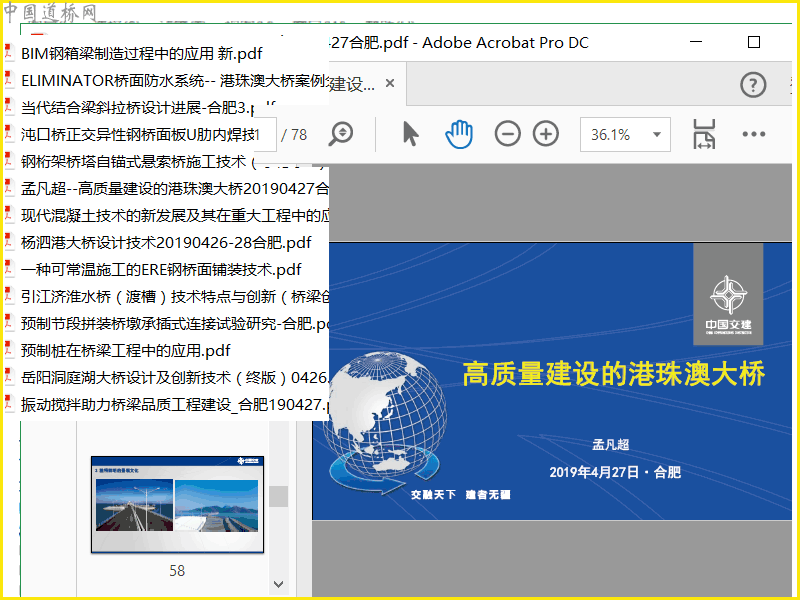Select file 预制节段拼装桥墩承插式连接试验研究-合肥
This screenshot has height=600, width=800.
(x=175, y=323)
